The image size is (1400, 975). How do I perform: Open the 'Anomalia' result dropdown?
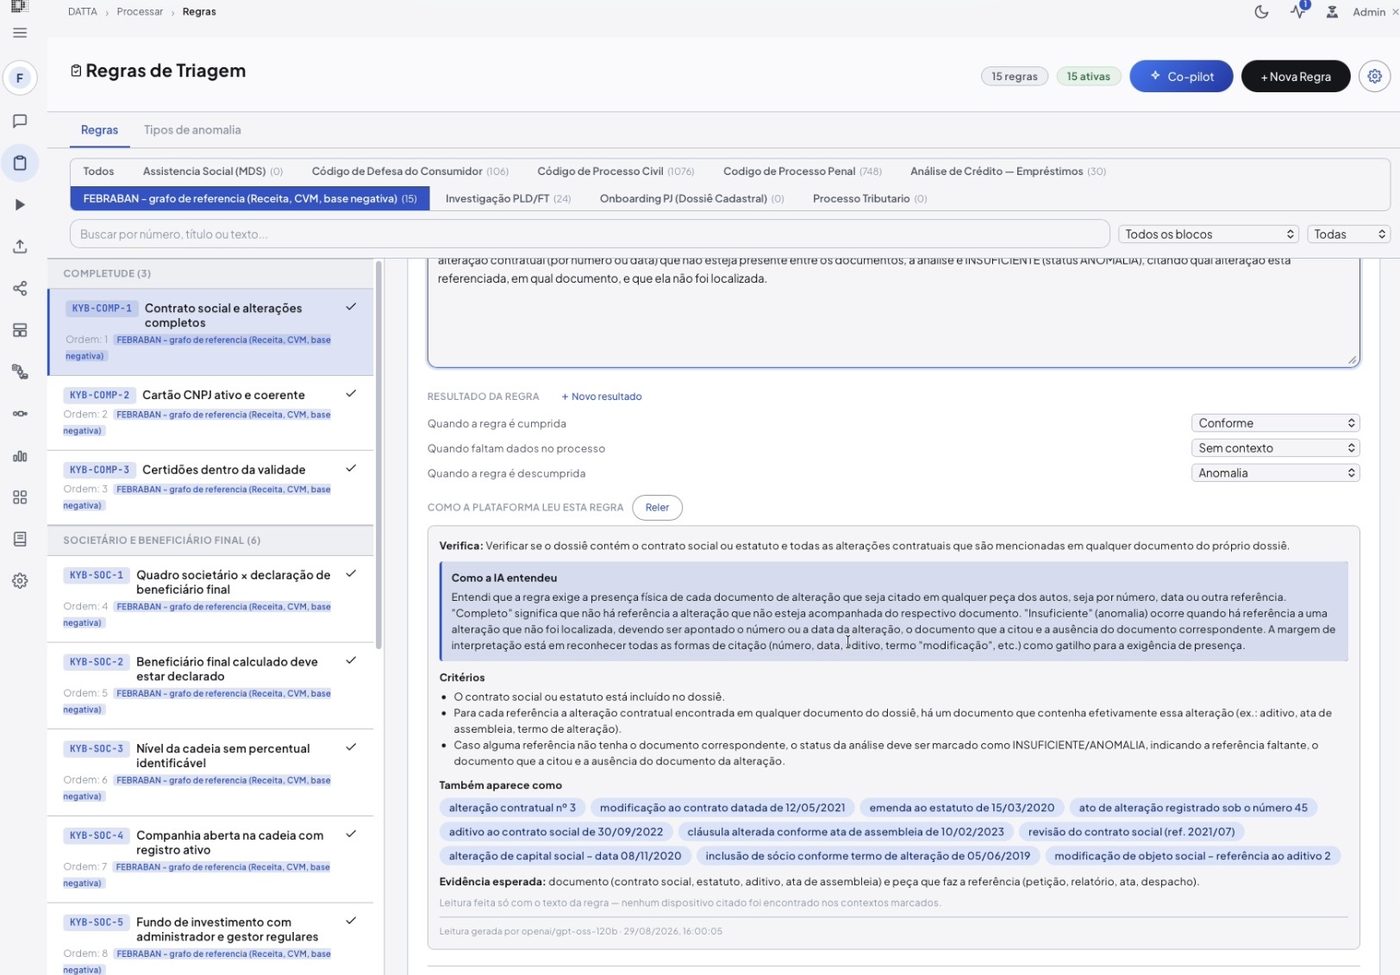(1275, 473)
